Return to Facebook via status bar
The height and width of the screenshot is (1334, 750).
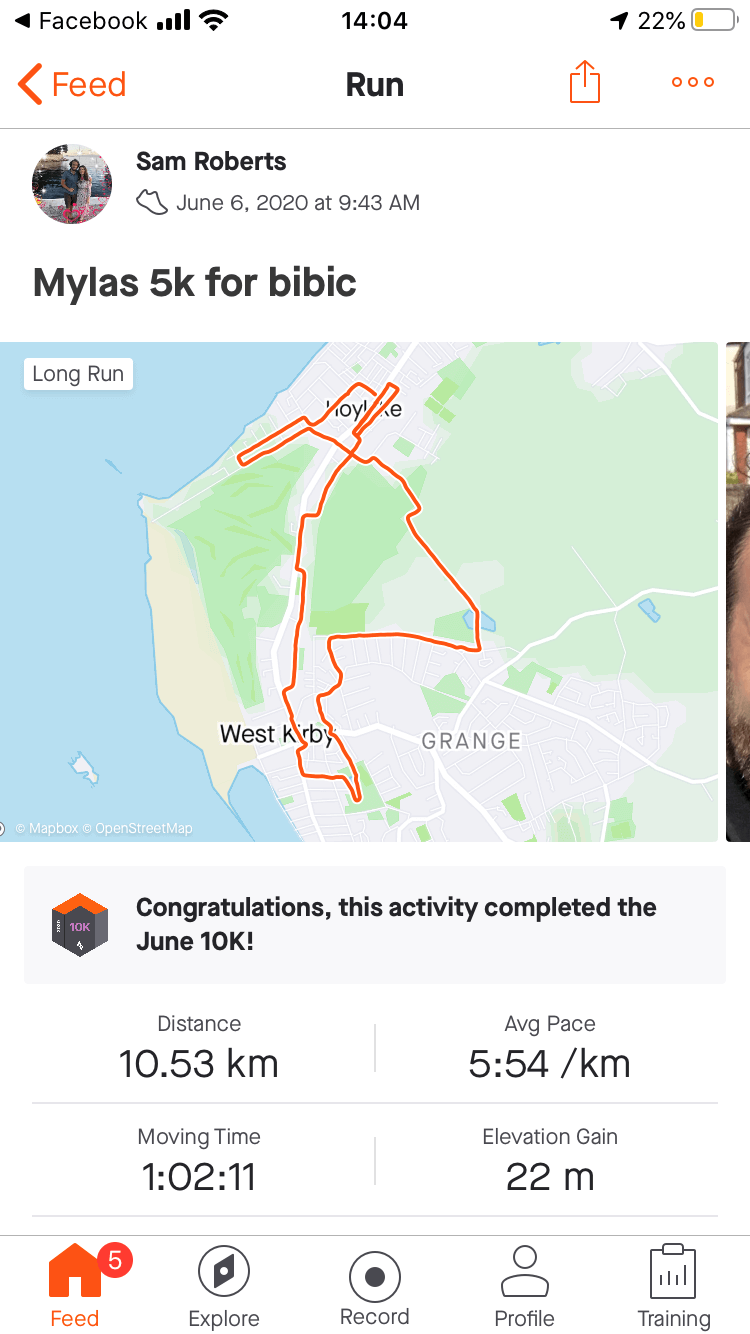coord(80,21)
